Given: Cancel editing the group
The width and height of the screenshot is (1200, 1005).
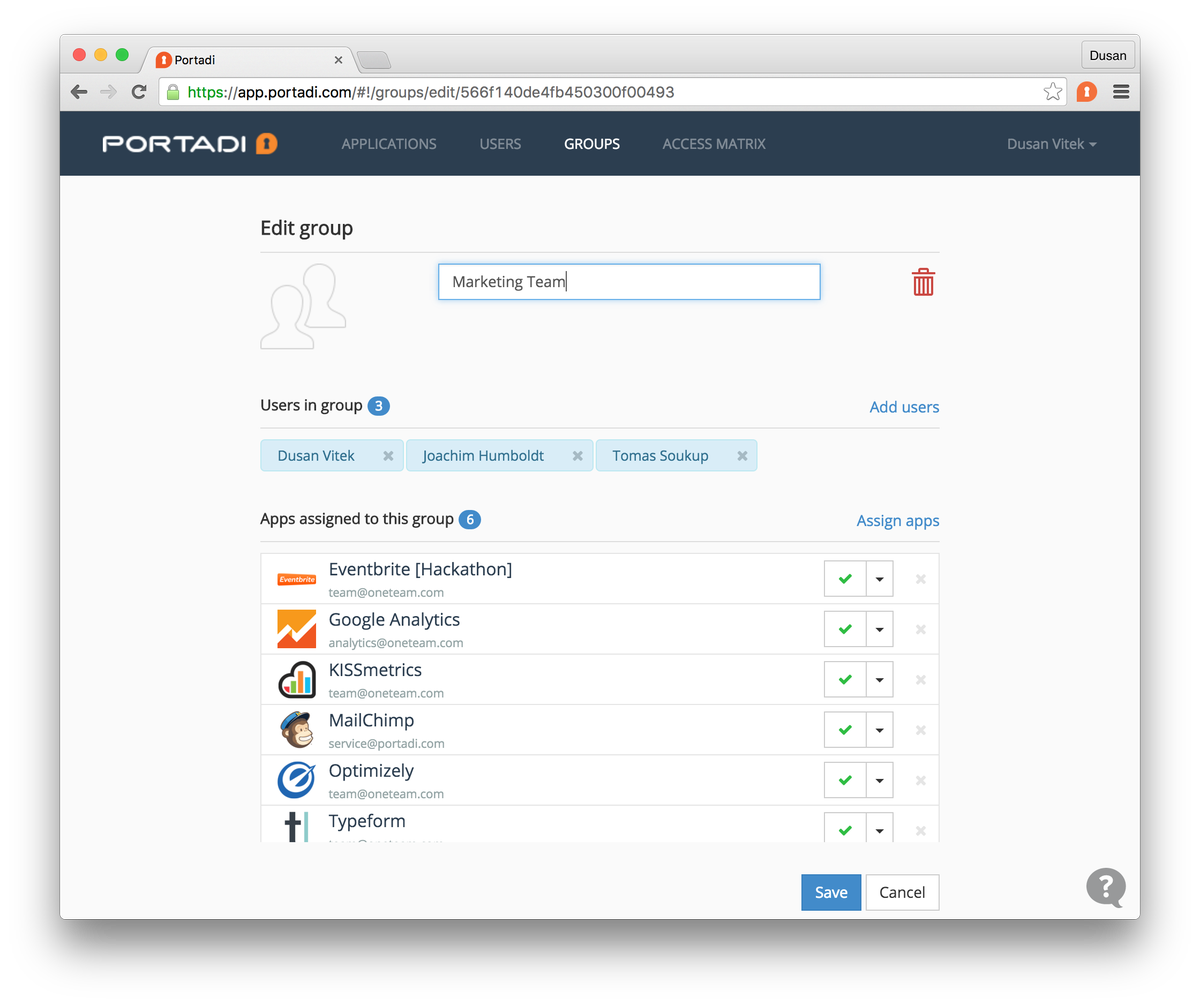Looking at the screenshot, I should click(902, 892).
